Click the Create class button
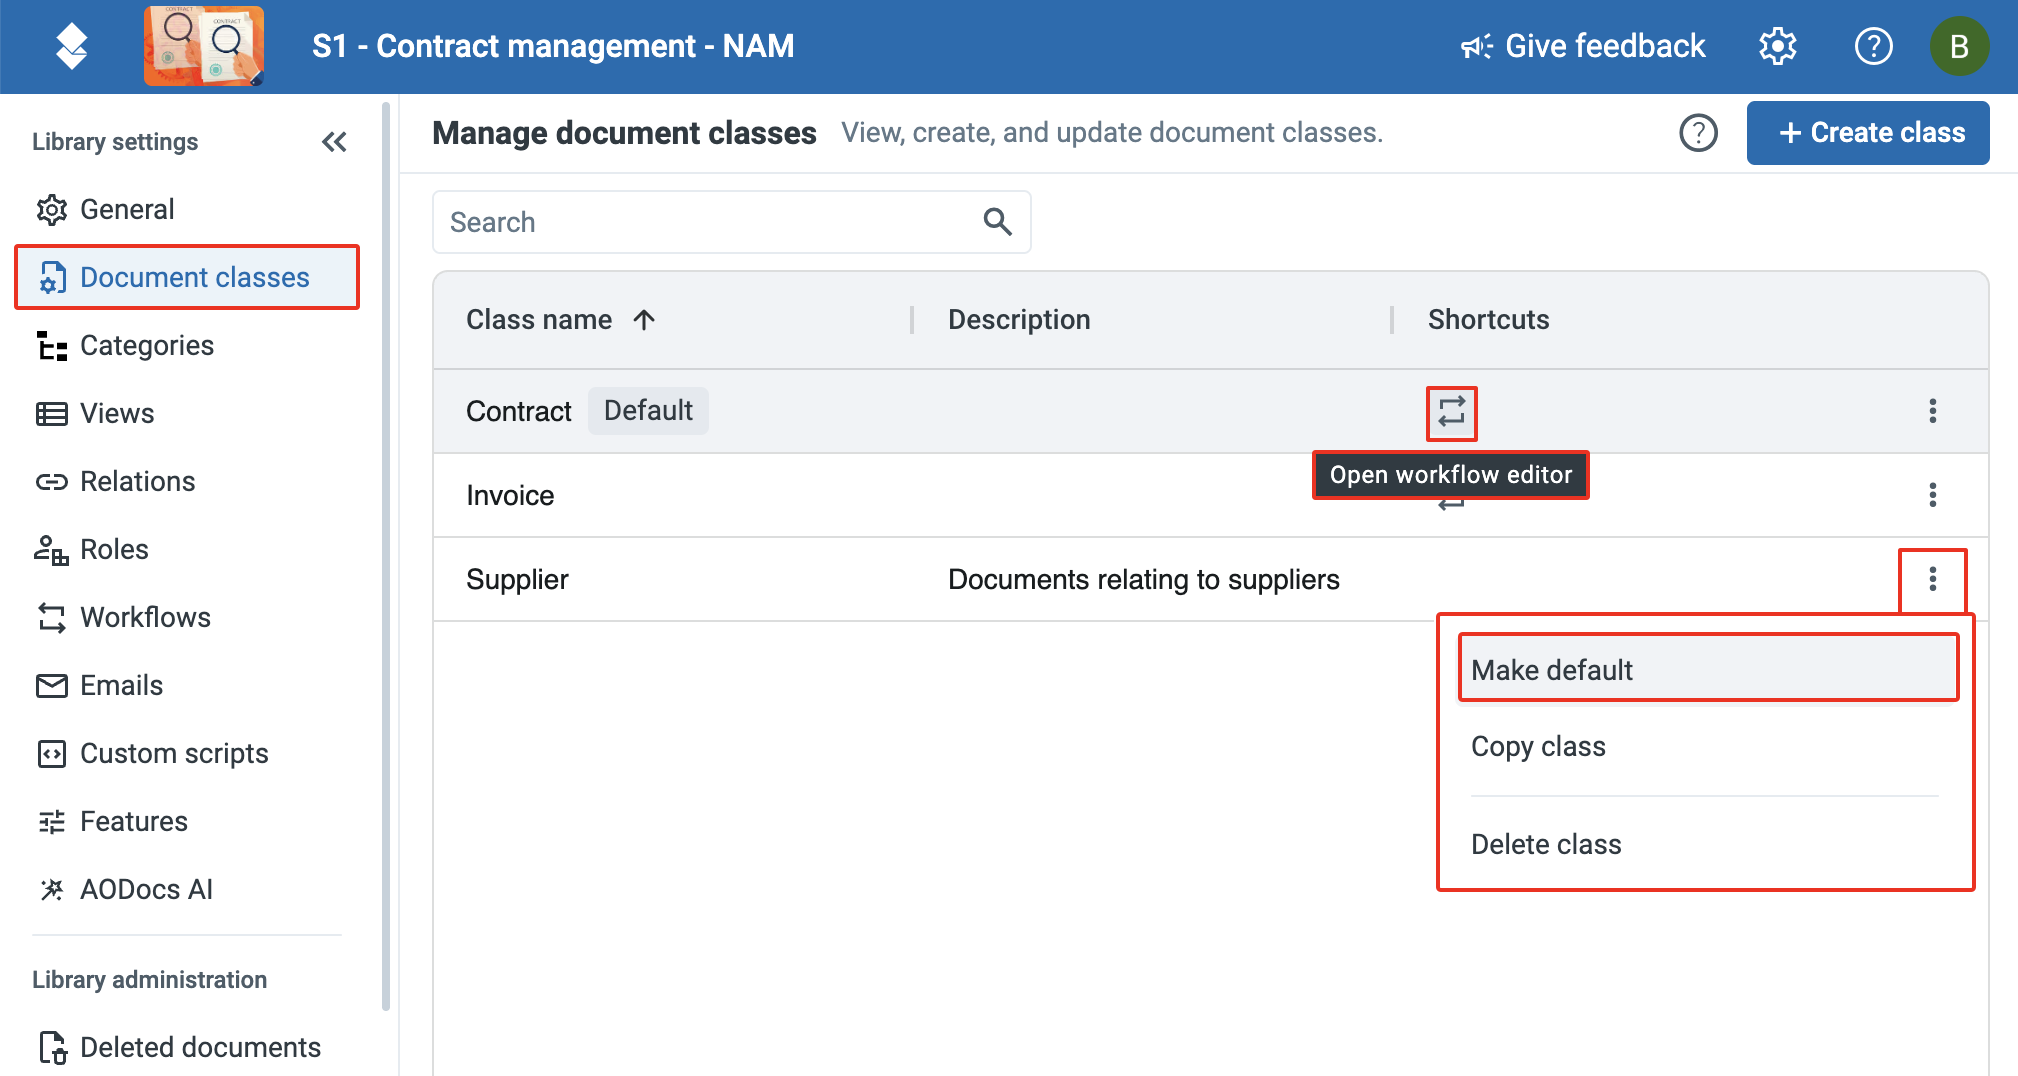 pyautogui.click(x=1867, y=133)
